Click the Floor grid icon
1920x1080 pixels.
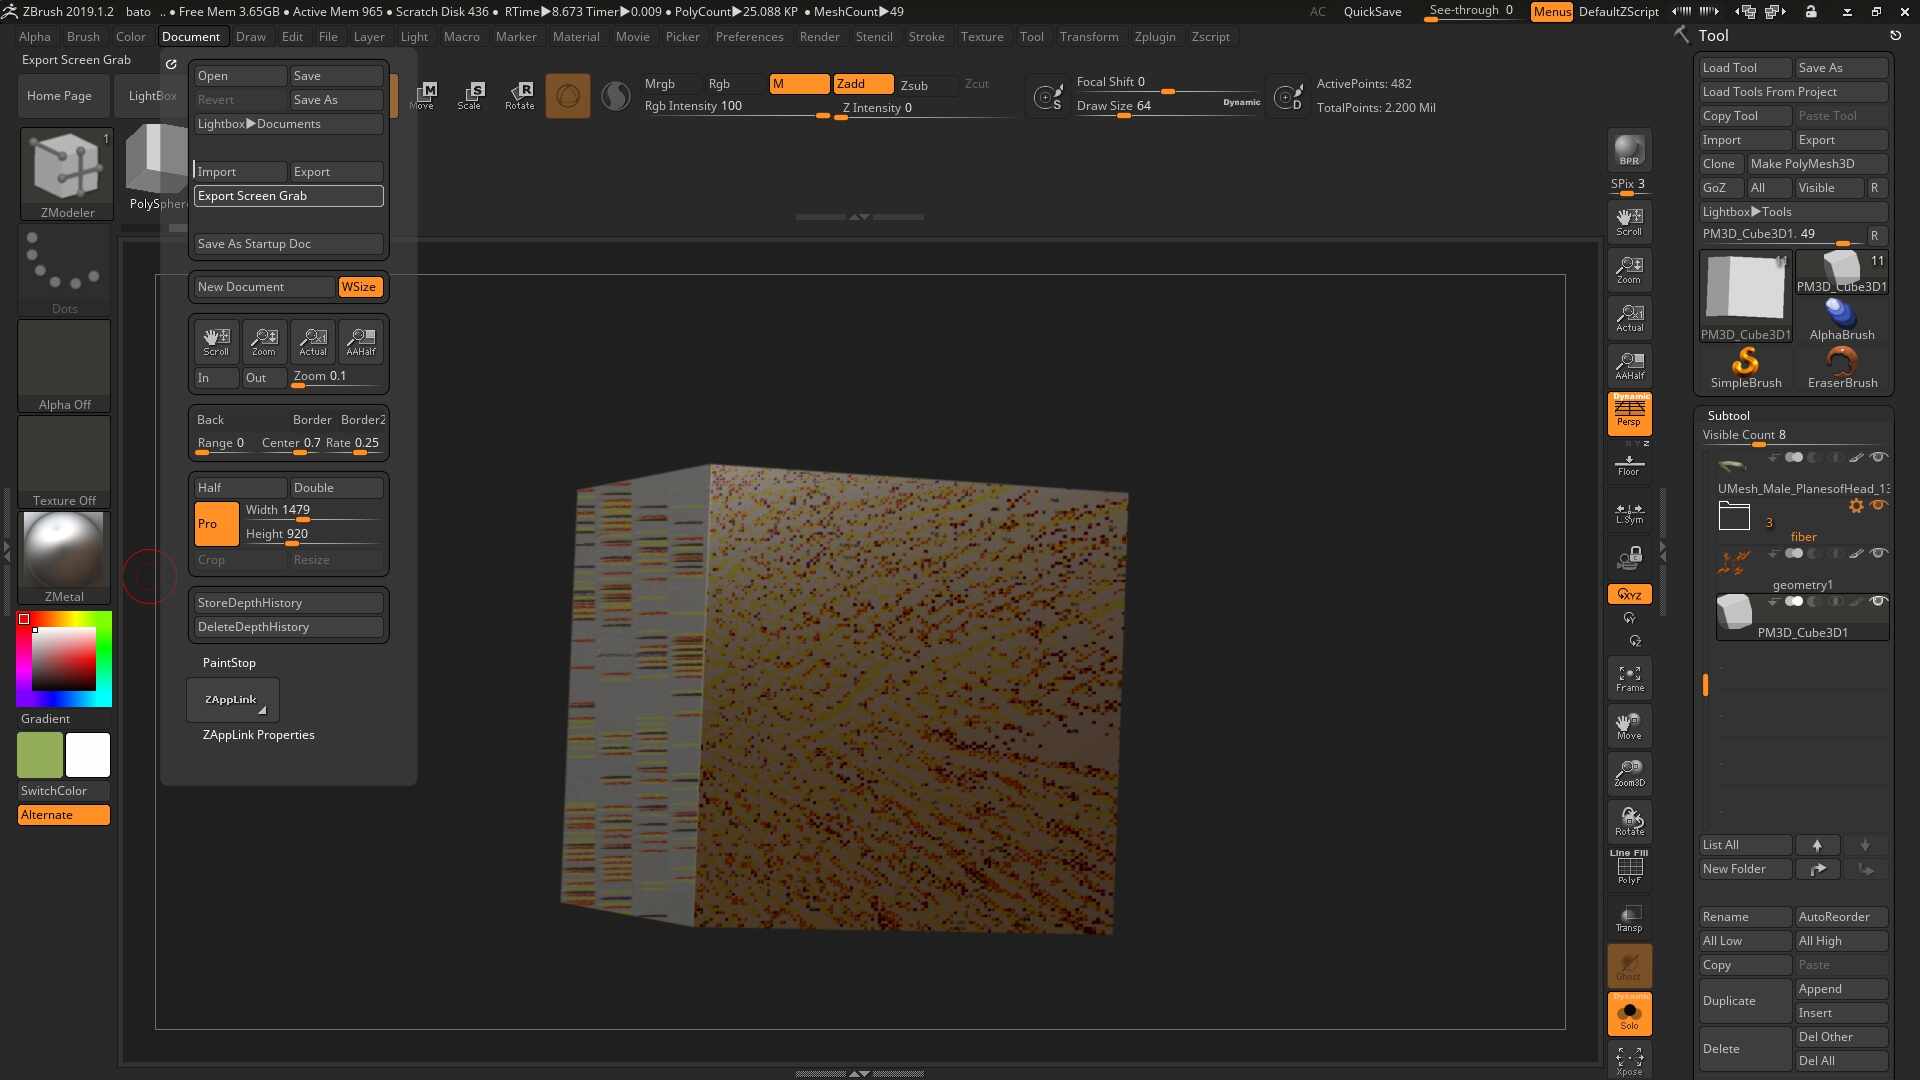[1629, 465]
